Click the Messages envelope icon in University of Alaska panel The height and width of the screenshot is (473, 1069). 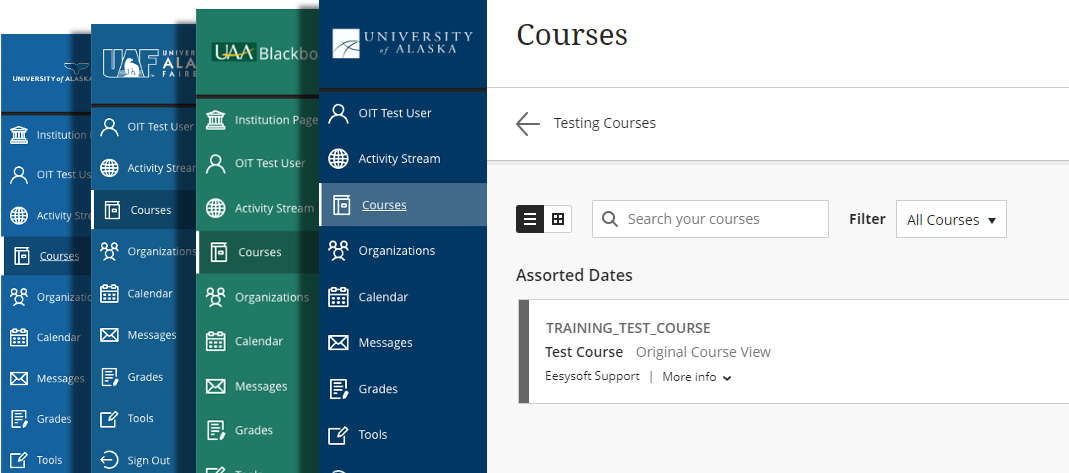click(x=338, y=343)
